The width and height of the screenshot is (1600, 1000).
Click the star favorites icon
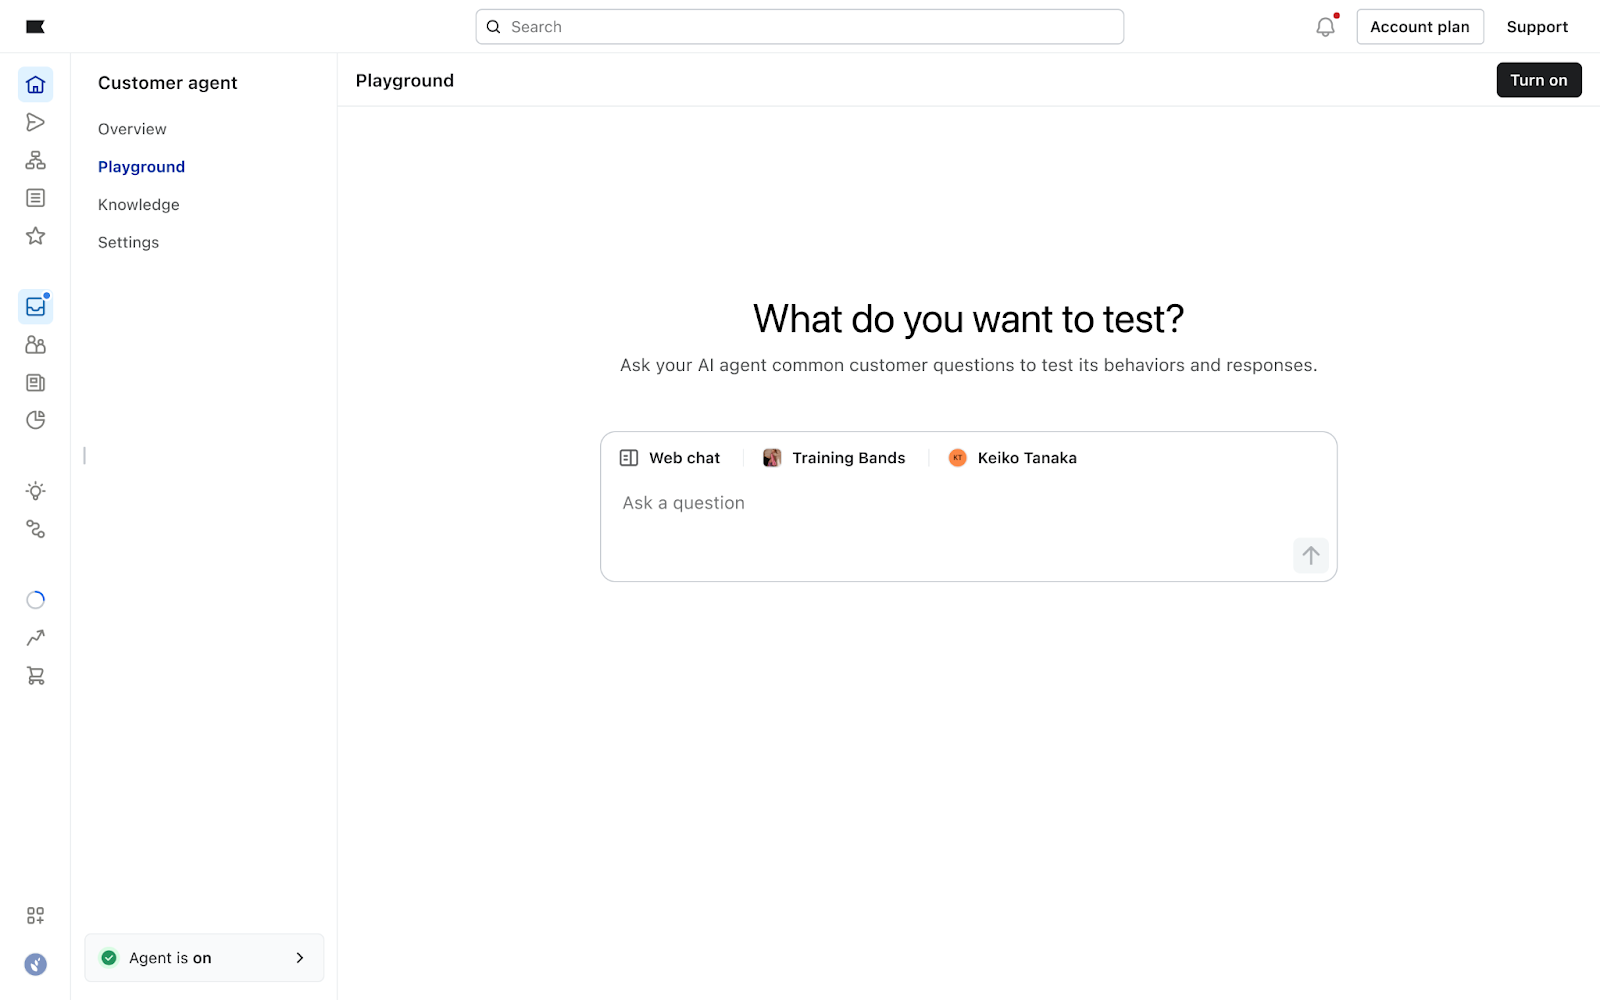click(x=35, y=236)
